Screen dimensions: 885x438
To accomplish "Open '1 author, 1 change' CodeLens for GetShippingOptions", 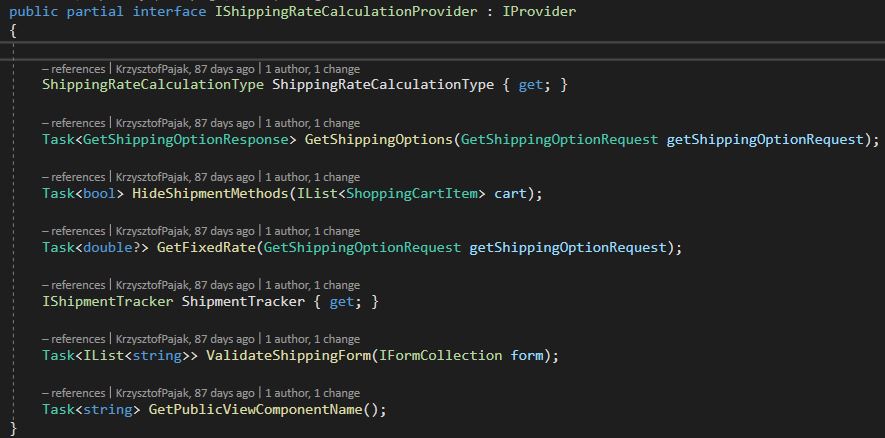I will tap(312, 122).
